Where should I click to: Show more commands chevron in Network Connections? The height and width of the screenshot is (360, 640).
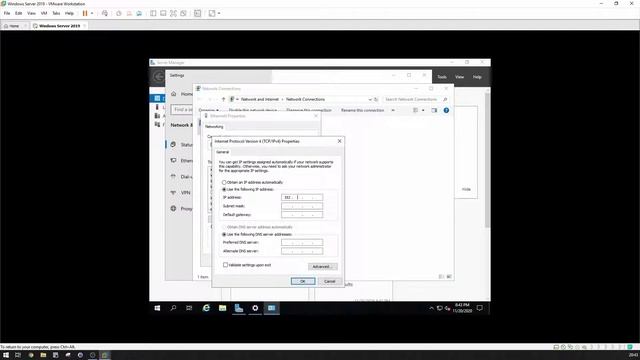coord(393,110)
